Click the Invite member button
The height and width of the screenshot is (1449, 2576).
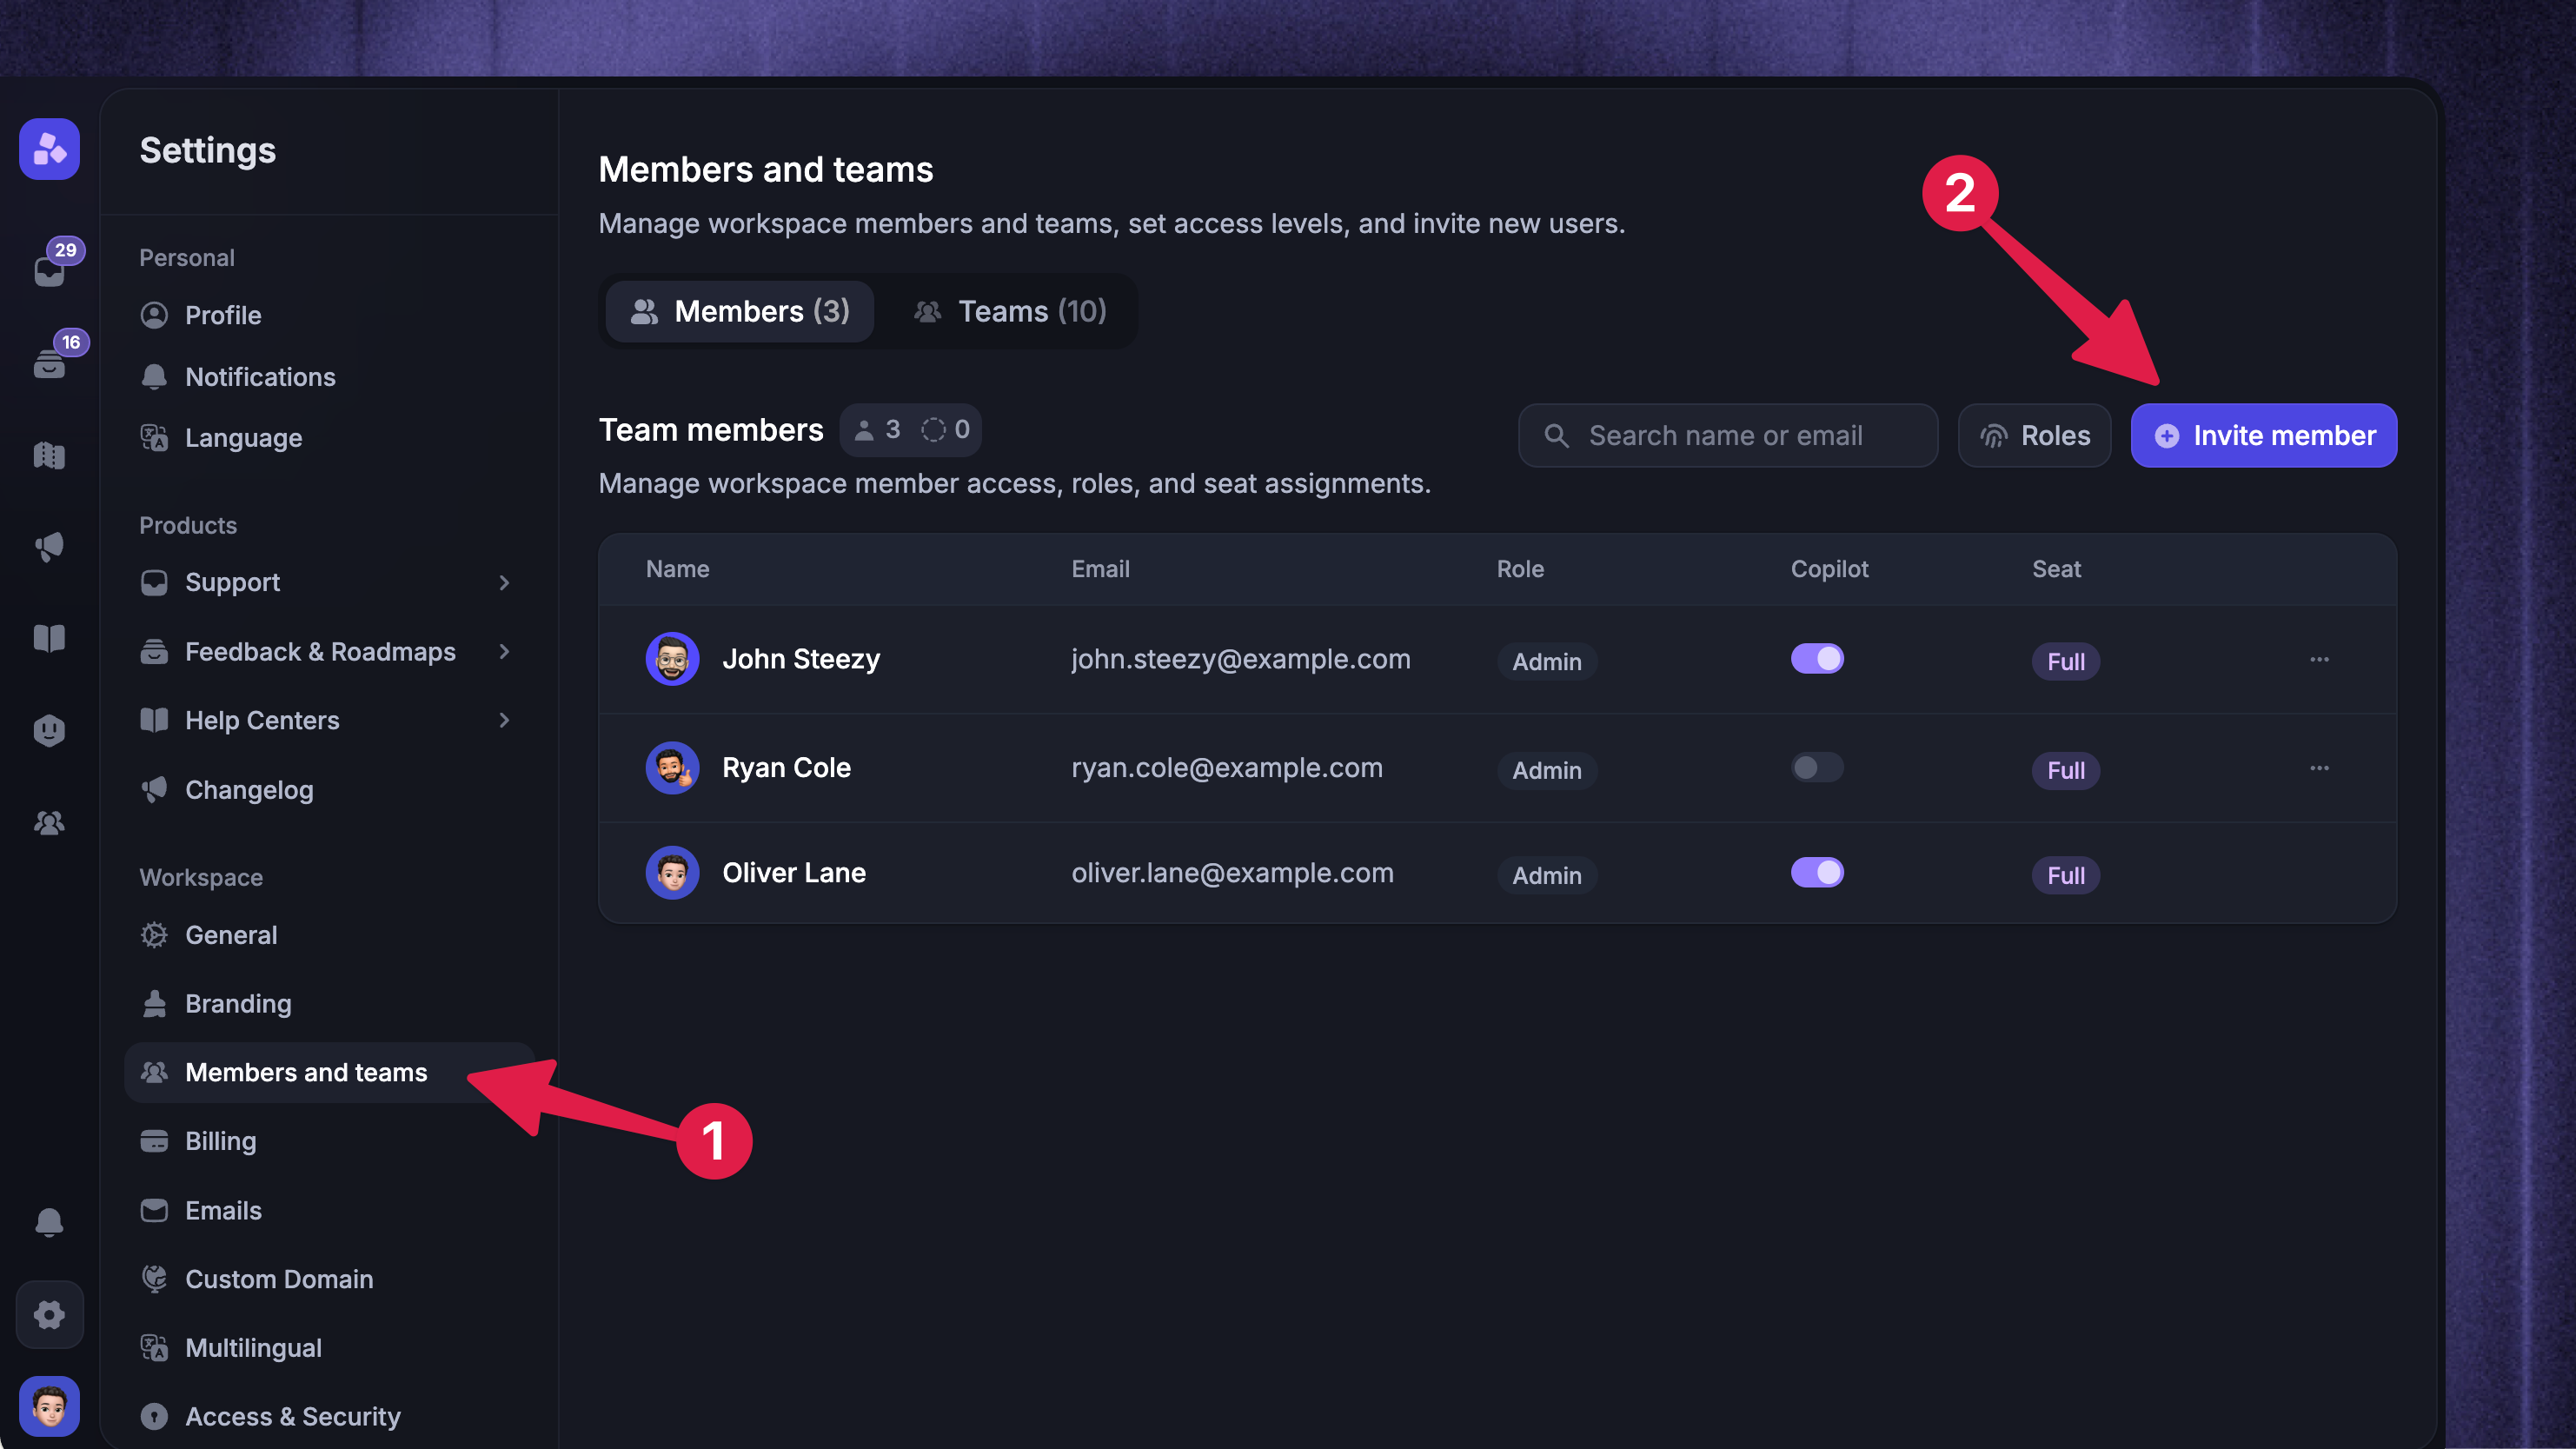[2263, 435]
